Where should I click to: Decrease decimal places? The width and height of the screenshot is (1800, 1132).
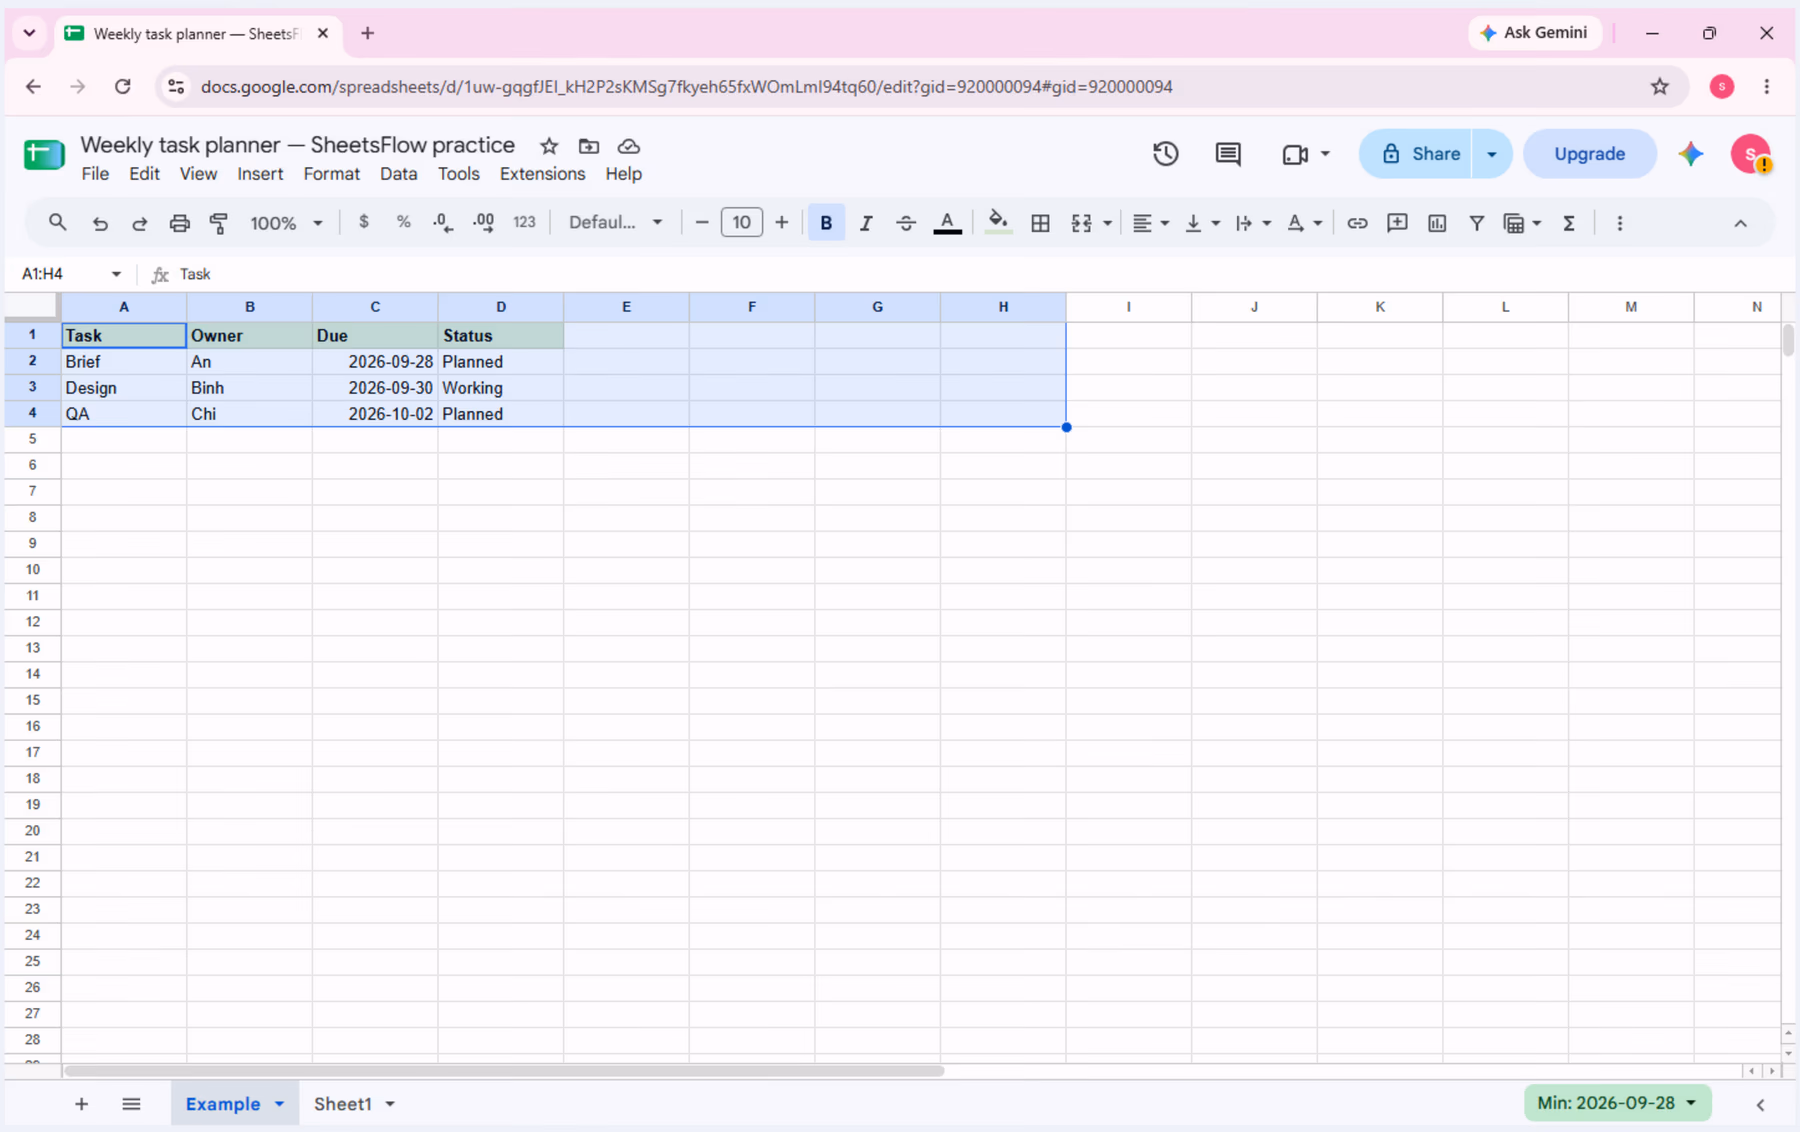[443, 223]
